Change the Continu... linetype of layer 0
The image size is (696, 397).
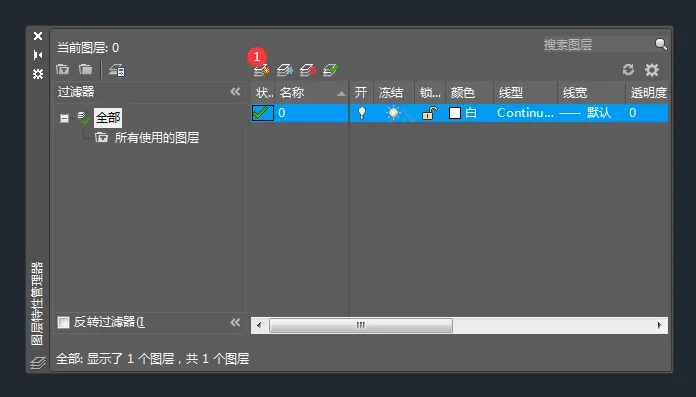525,113
